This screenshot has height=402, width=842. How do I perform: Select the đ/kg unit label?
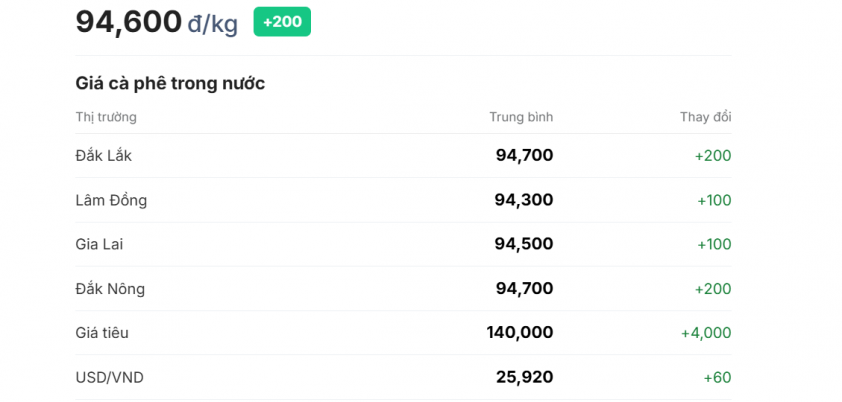pos(213,24)
